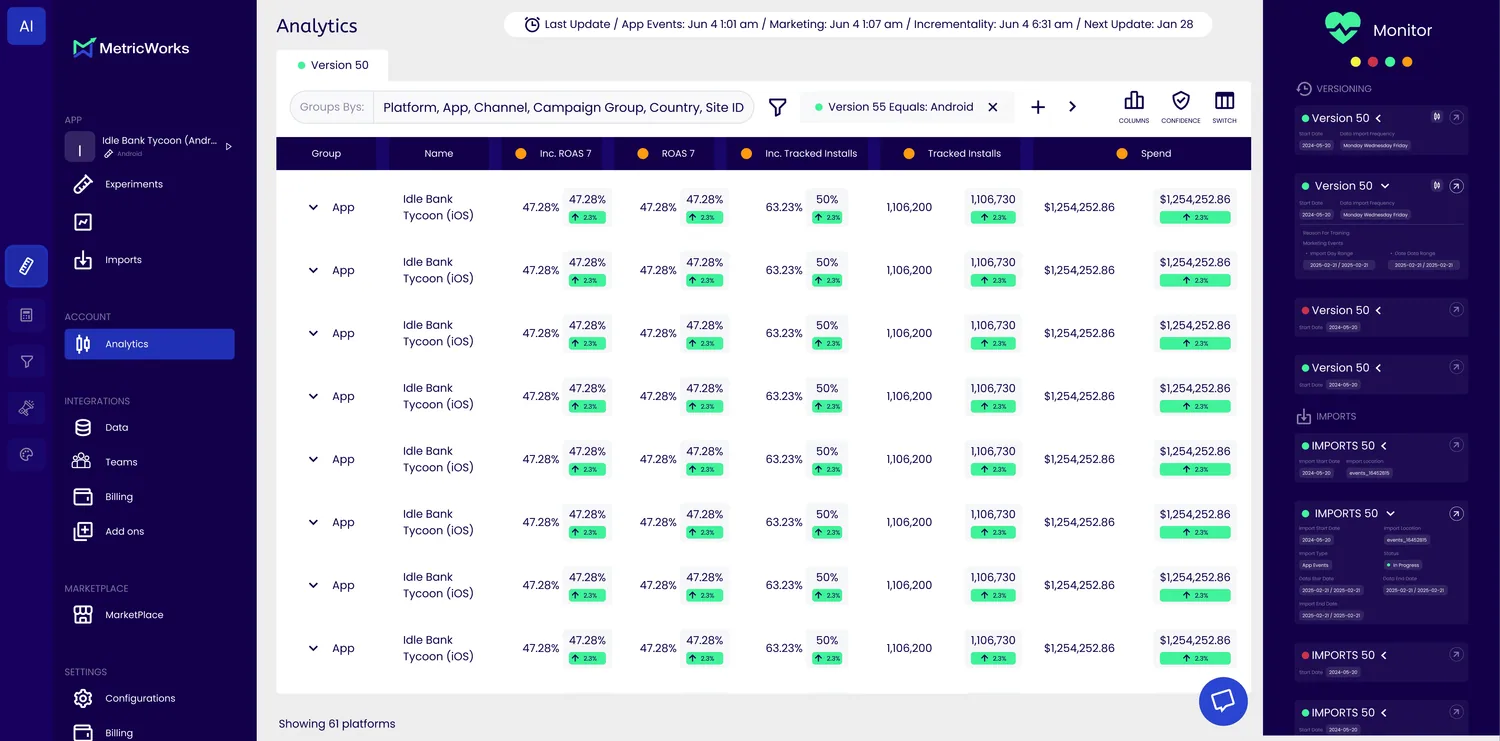Expand the red-dot Version 50 card

(x=1378, y=310)
